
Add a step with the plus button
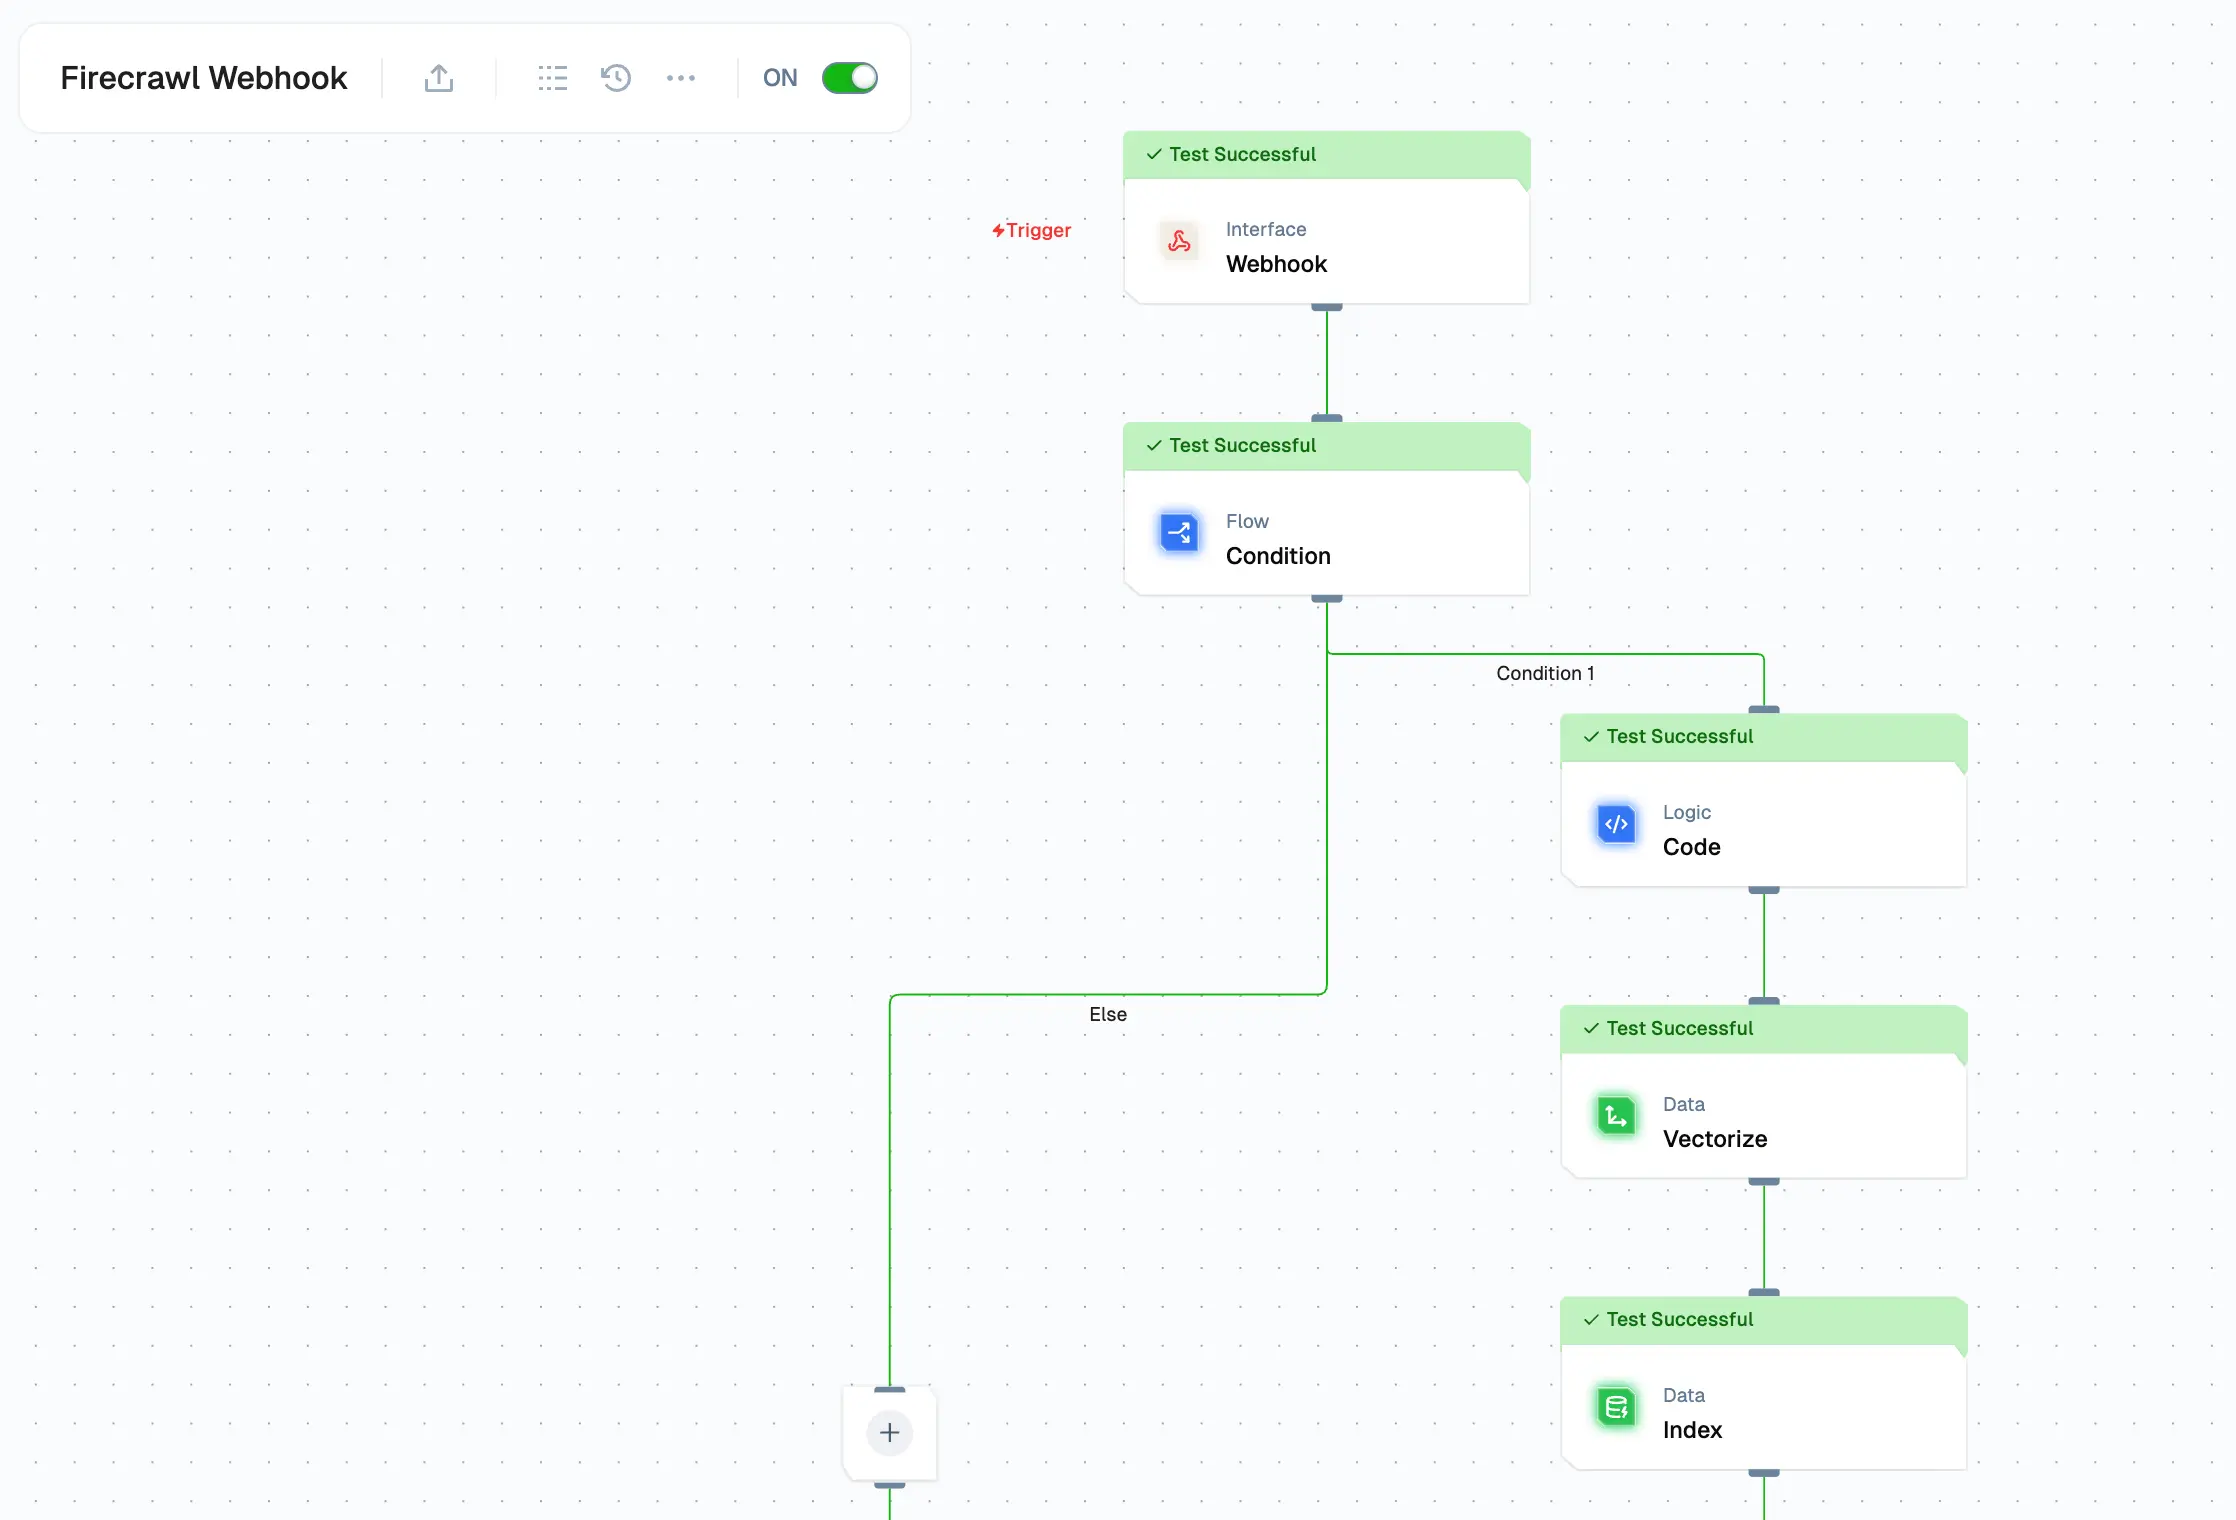889,1432
